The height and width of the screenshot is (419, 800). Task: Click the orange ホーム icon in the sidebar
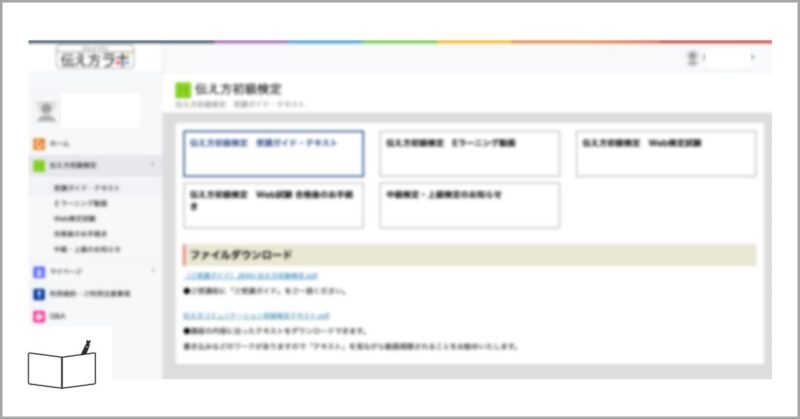tap(39, 144)
